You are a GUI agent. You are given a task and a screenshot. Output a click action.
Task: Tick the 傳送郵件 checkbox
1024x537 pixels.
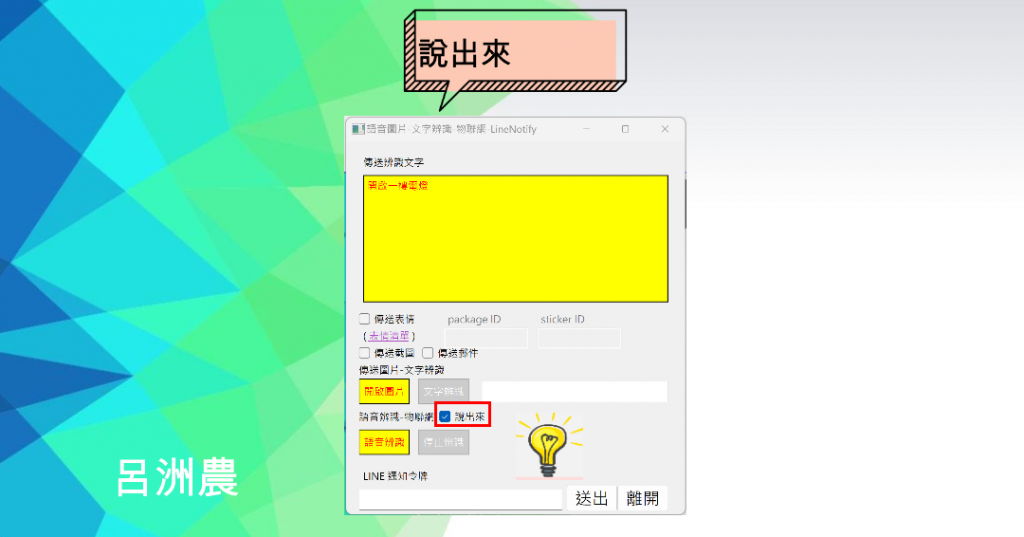click(x=428, y=353)
